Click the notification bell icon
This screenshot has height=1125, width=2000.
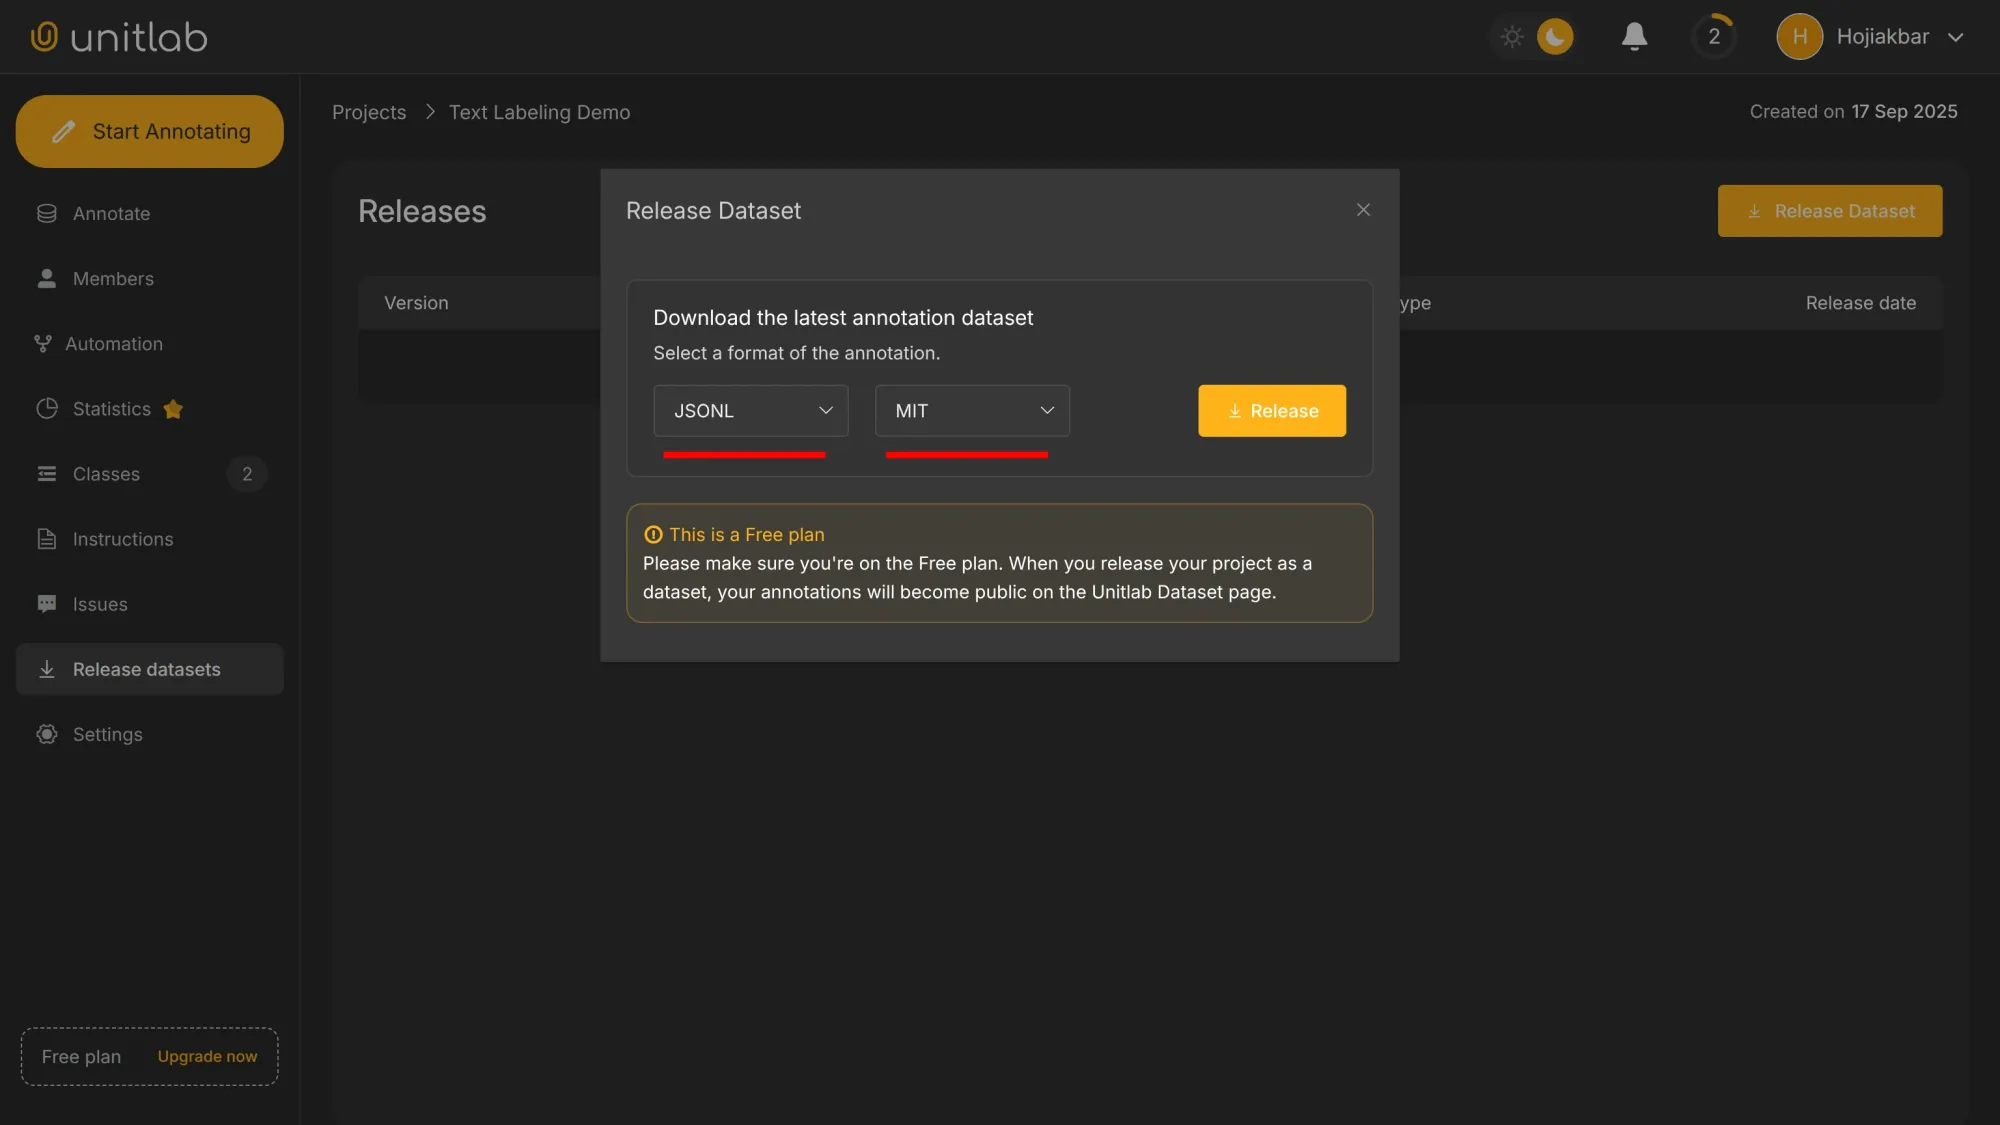pyautogui.click(x=1634, y=37)
